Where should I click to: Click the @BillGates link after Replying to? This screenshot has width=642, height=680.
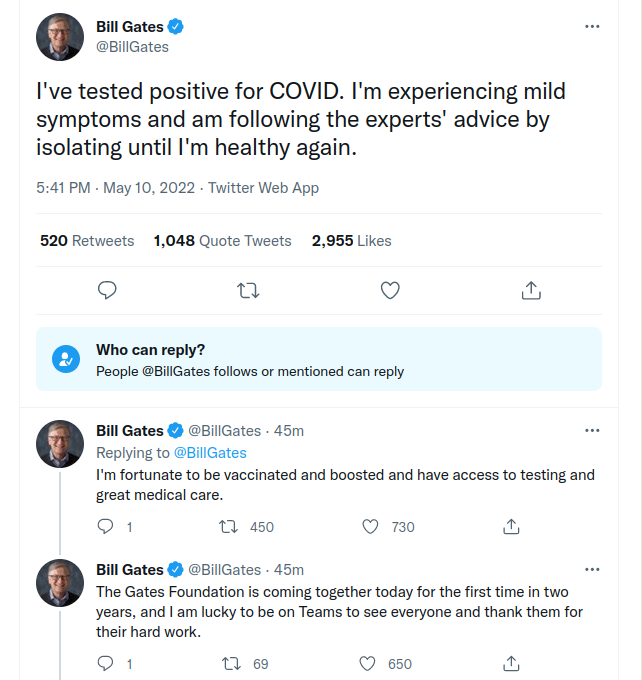point(210,453)
